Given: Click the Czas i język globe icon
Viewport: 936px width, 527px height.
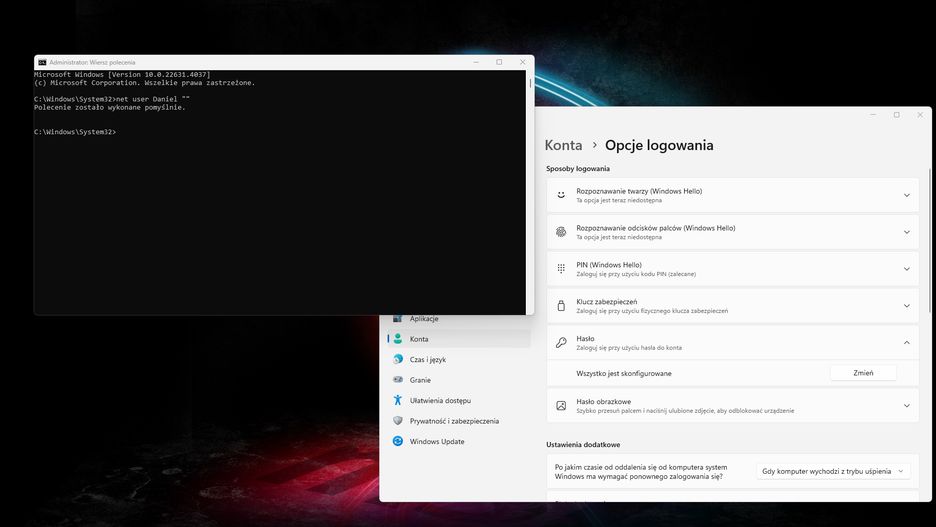Looking at the screenshot, I should click(398, 359).
